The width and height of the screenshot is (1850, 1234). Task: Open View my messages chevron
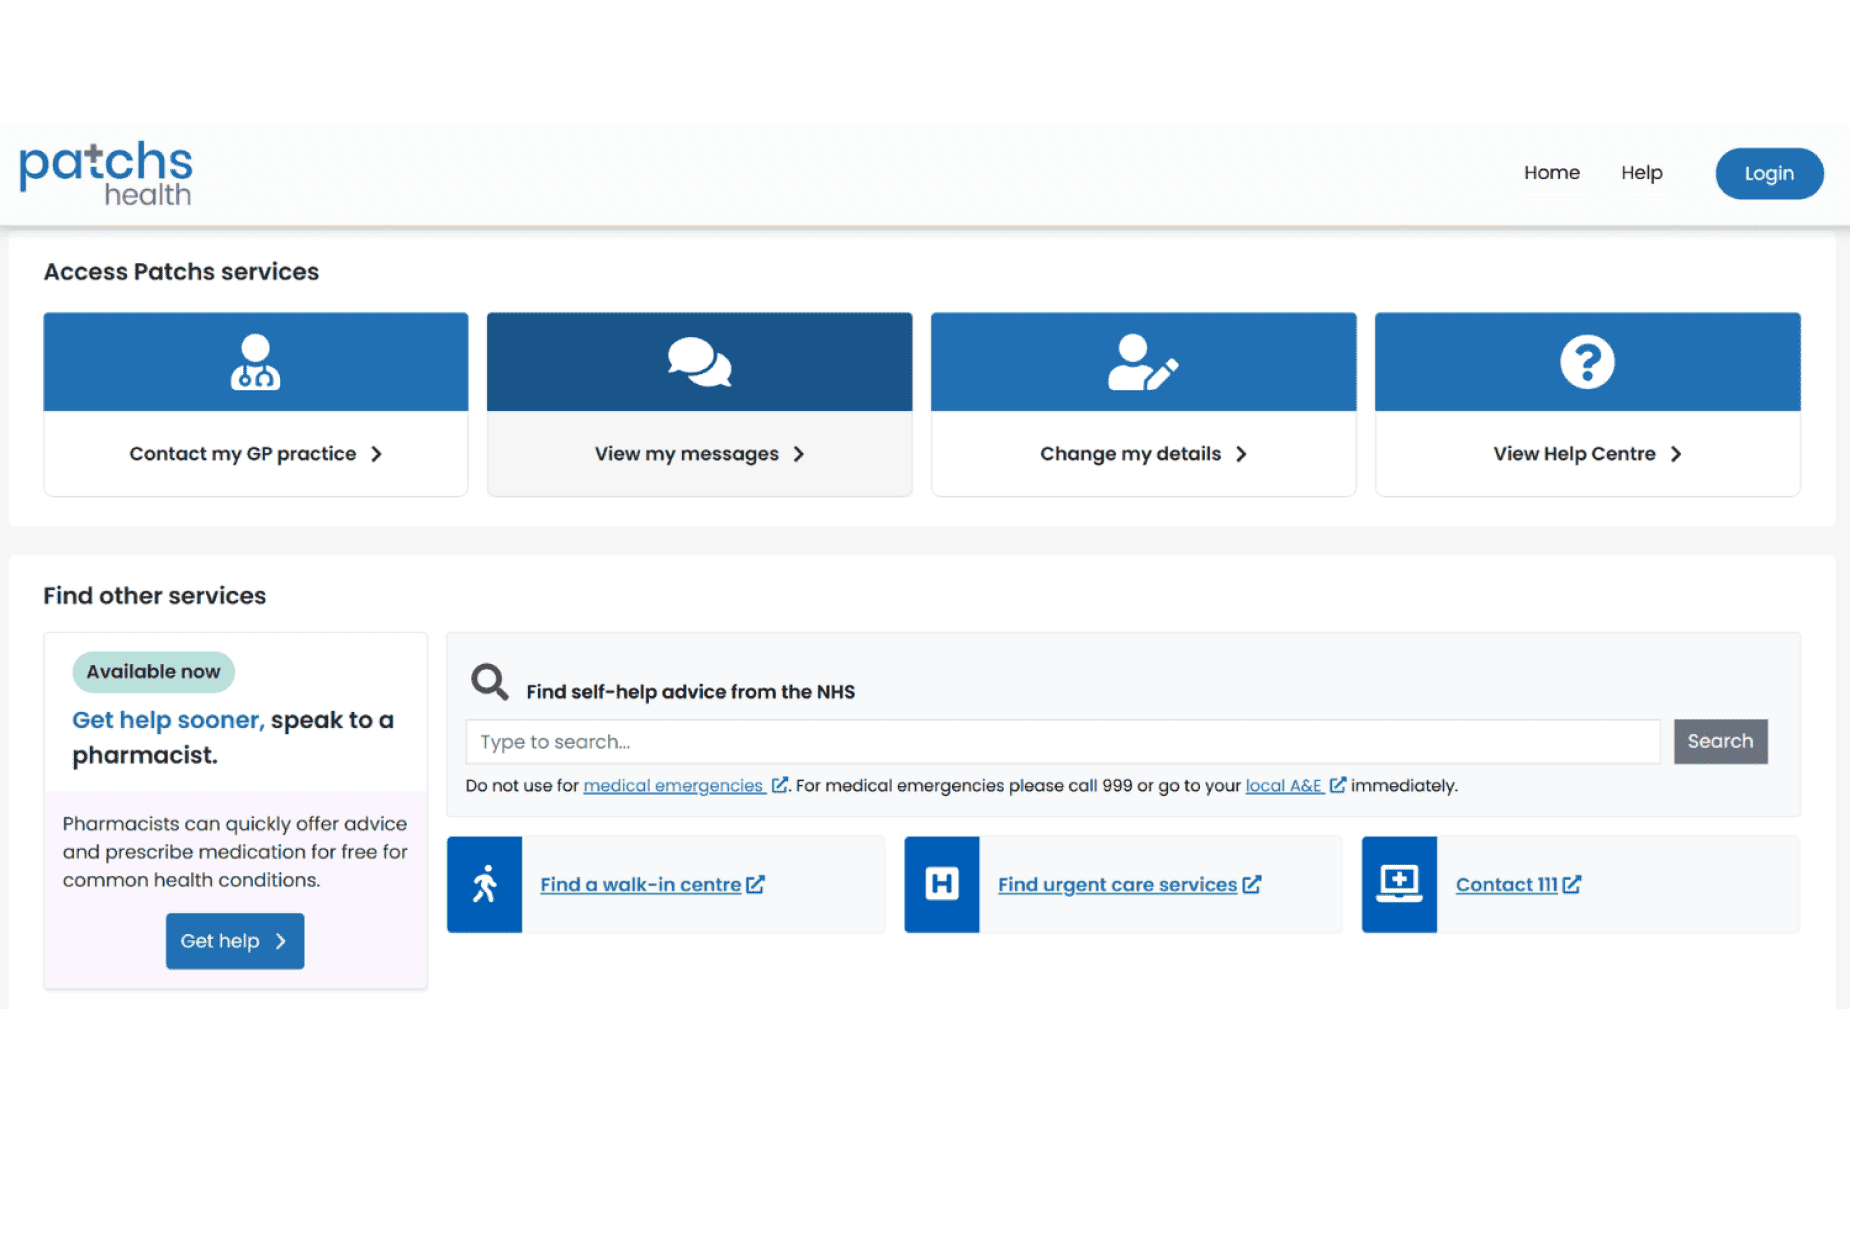(x=799, y=454)
